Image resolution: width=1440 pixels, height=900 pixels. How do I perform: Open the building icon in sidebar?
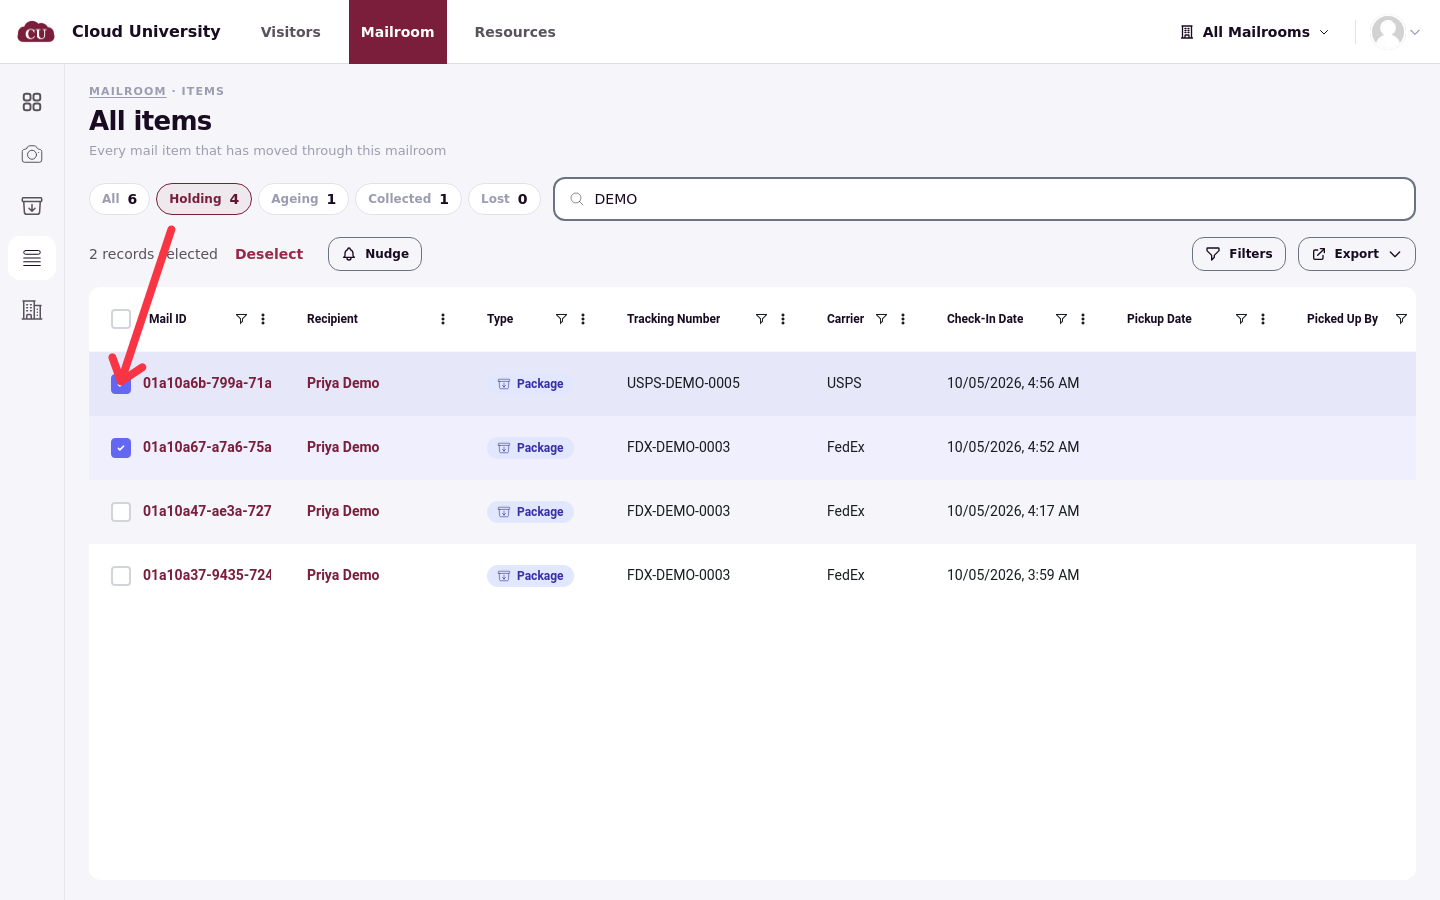click(x=32, y=310)
